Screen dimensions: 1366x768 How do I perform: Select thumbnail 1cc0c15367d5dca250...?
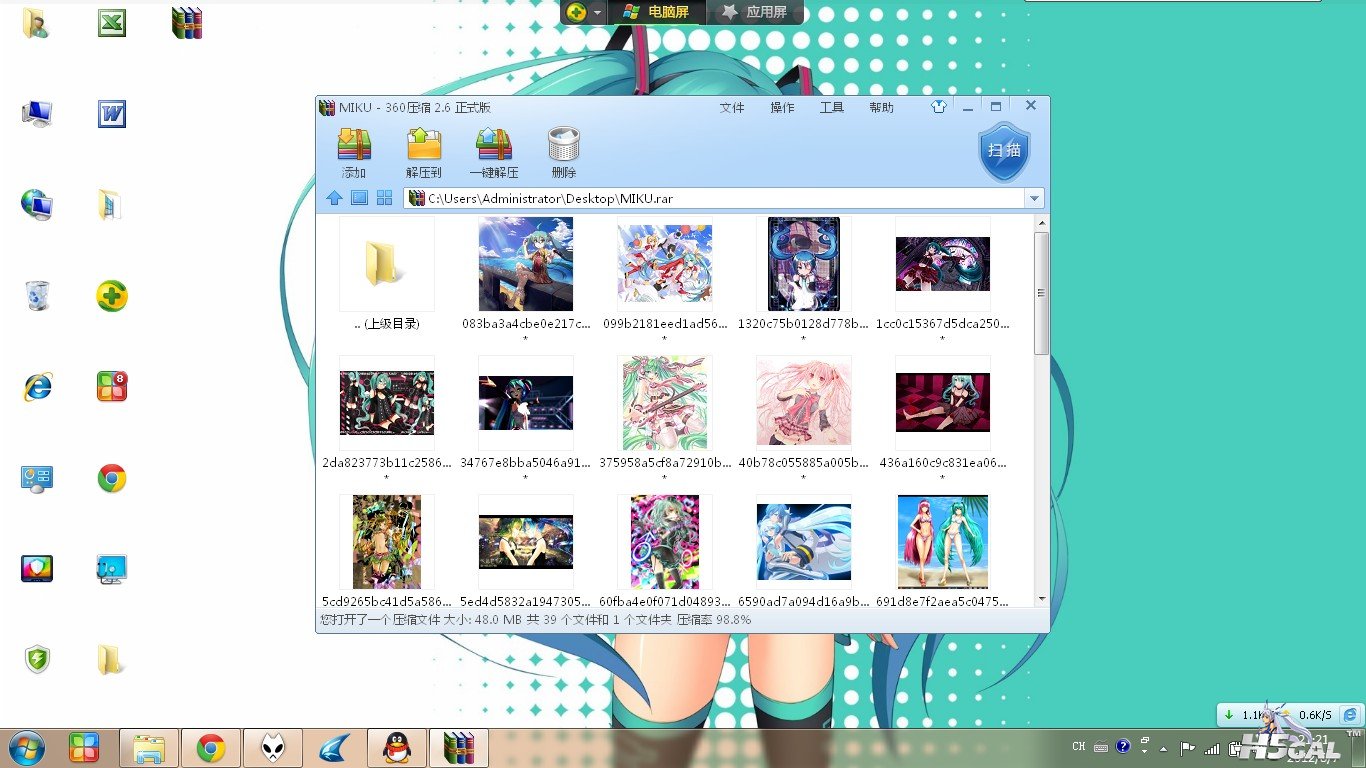pos(943,264)
